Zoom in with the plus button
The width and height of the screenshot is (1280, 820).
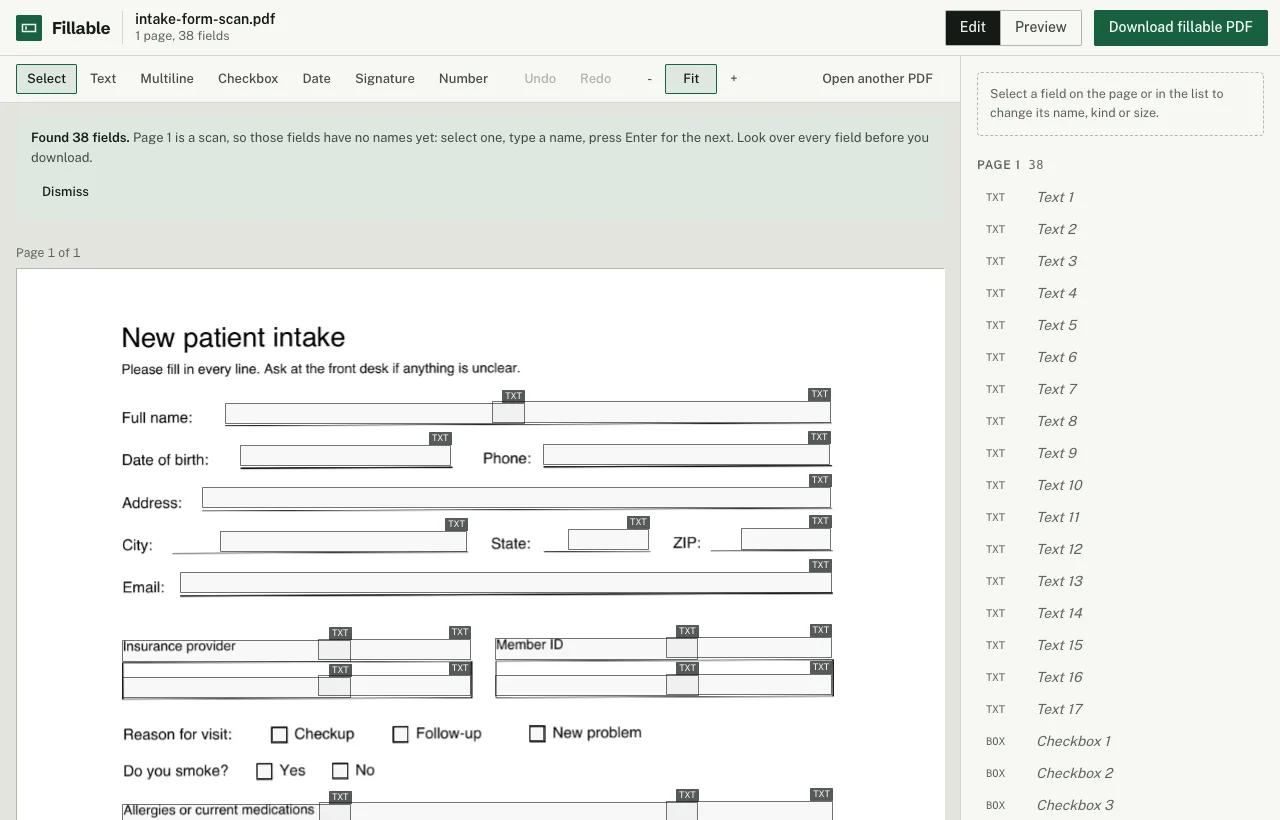[733, 79]
